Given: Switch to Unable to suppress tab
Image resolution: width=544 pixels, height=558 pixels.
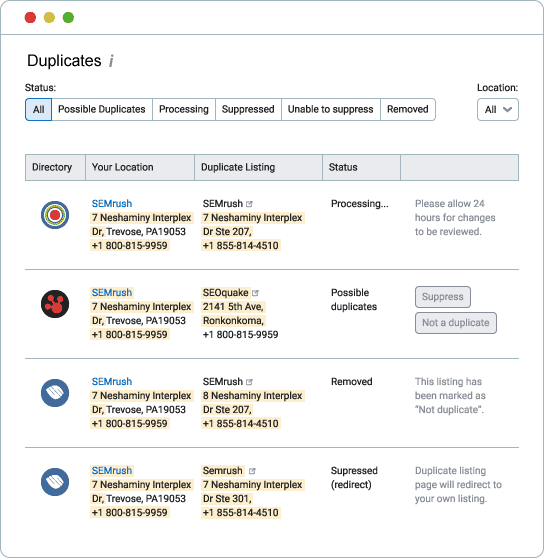Looking at the screenshot, I should (x=331, y=110).
